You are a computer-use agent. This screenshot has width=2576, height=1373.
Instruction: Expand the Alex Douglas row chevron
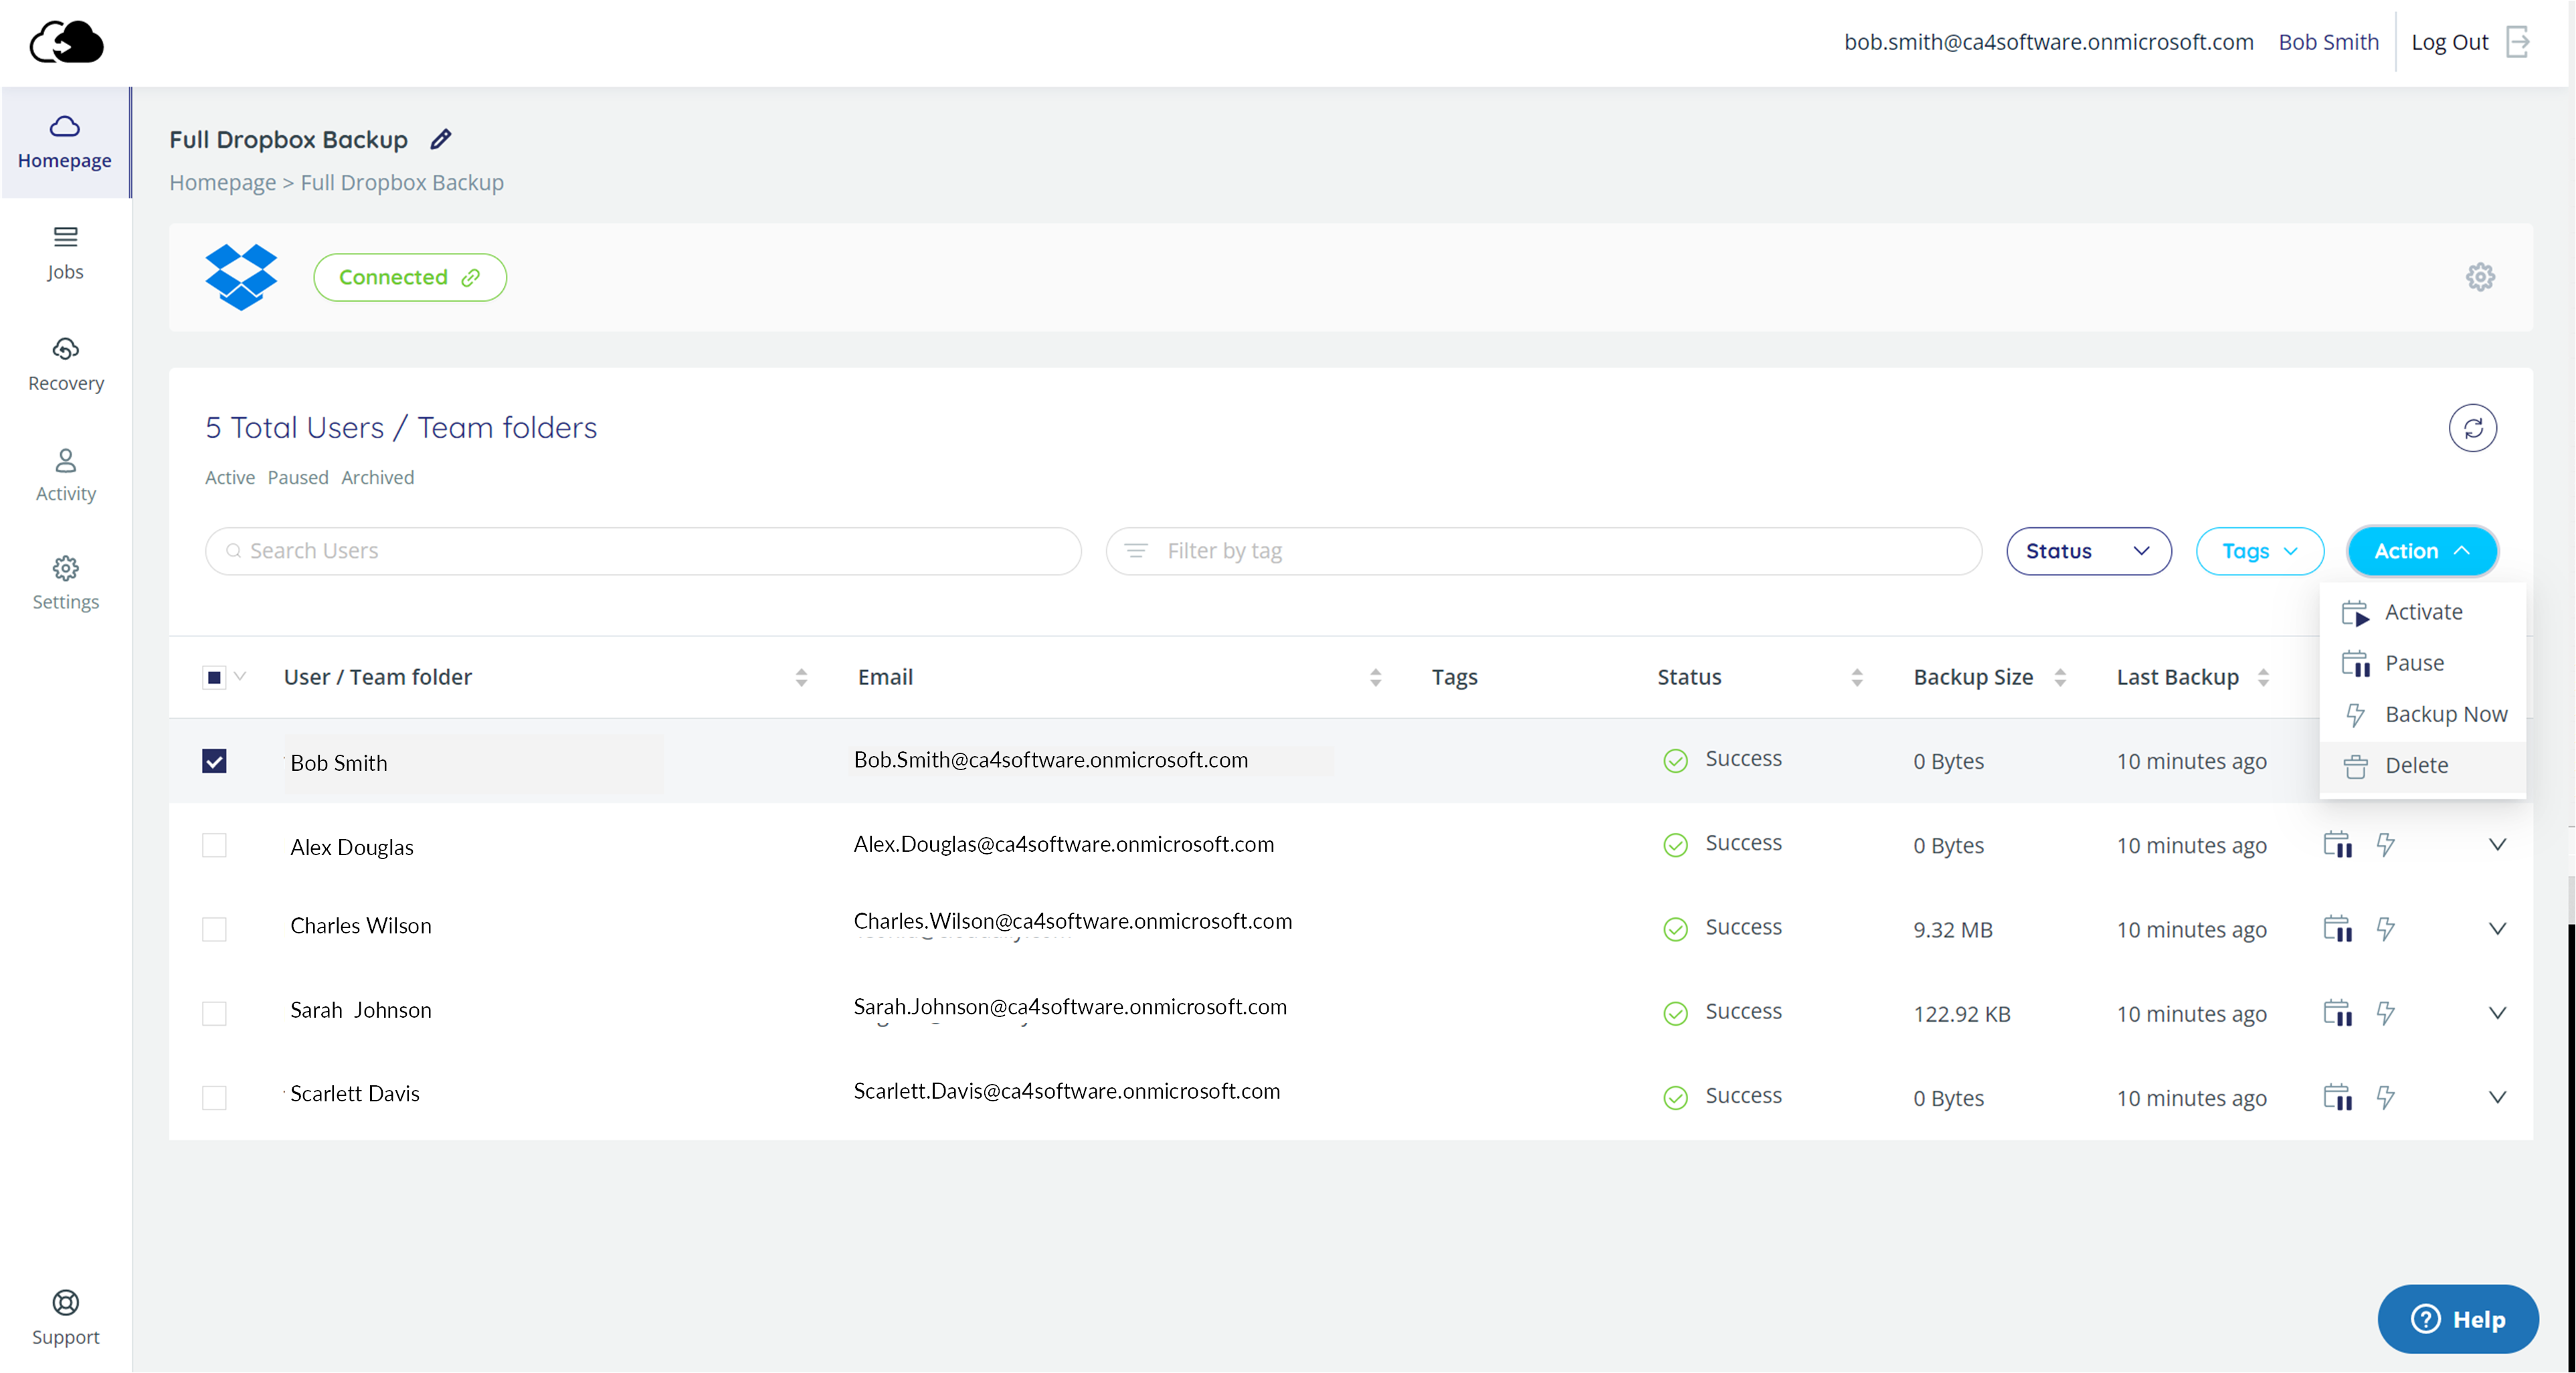2497,844
